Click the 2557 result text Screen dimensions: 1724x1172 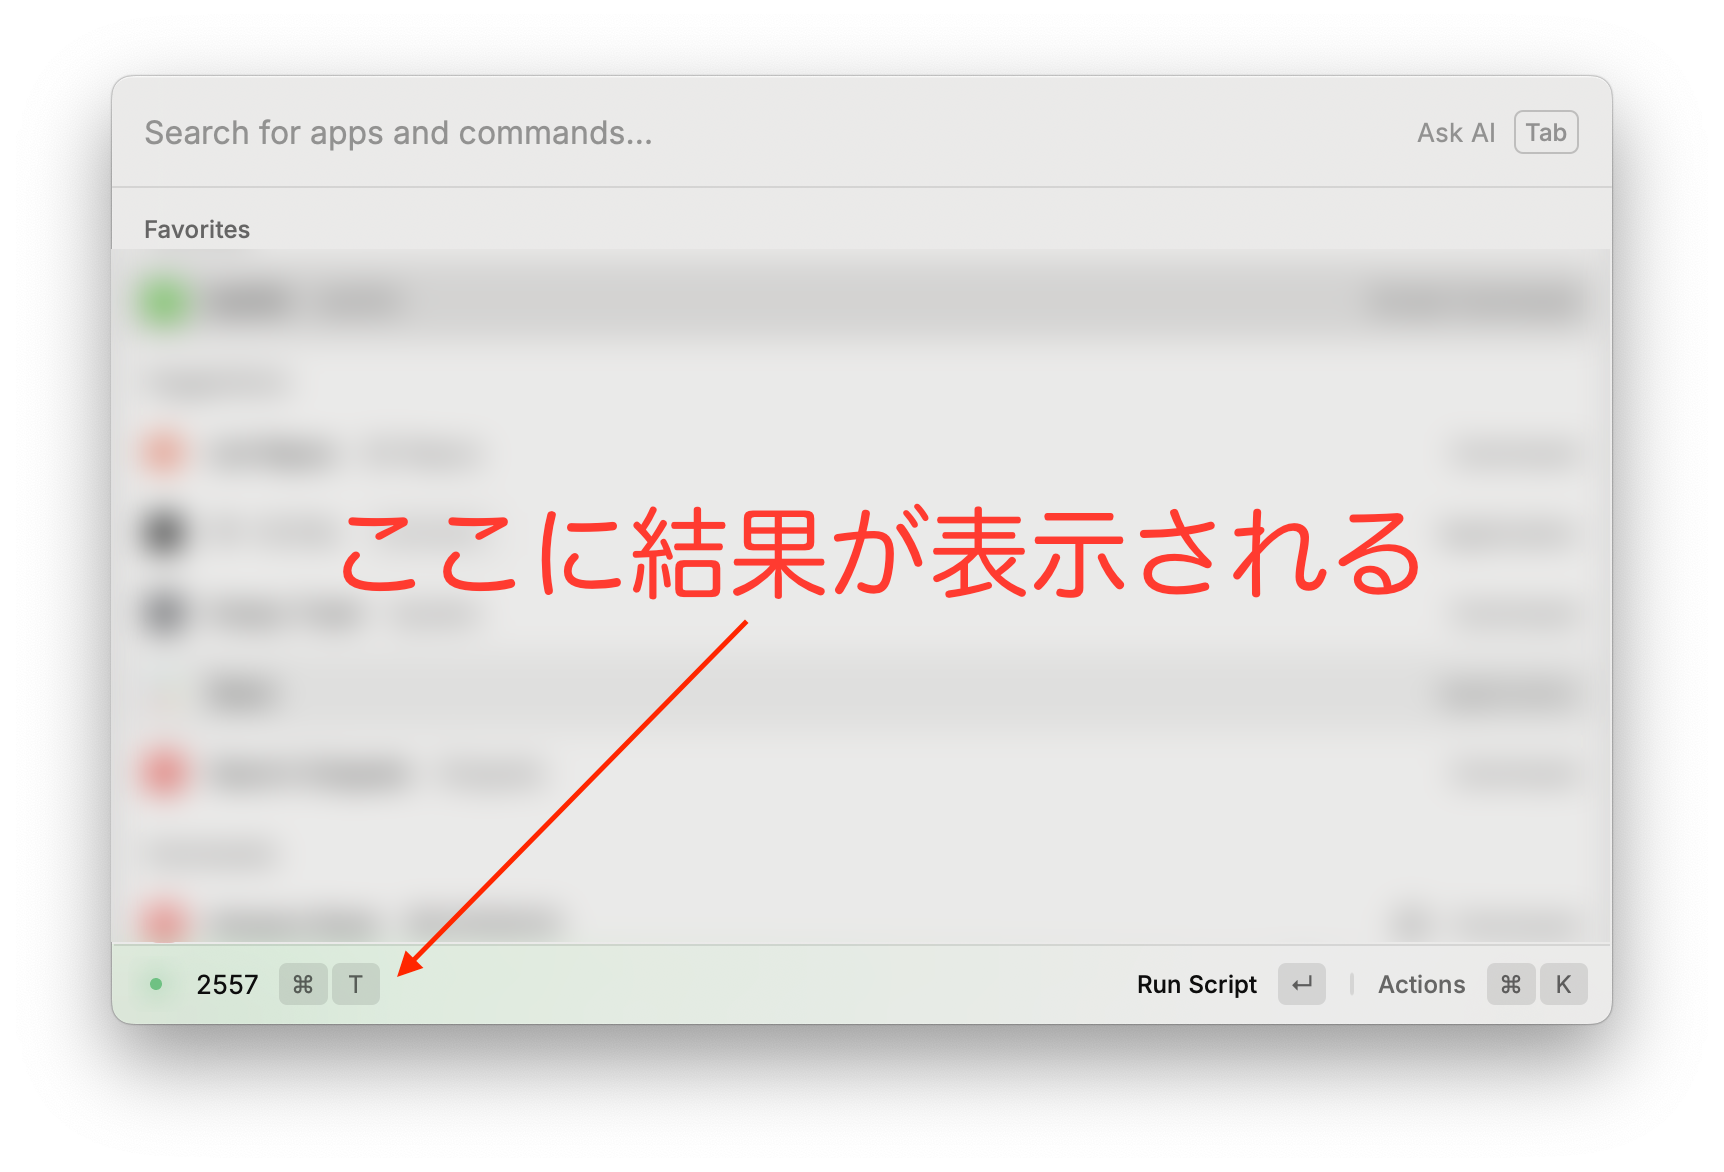tap(227, 985)
